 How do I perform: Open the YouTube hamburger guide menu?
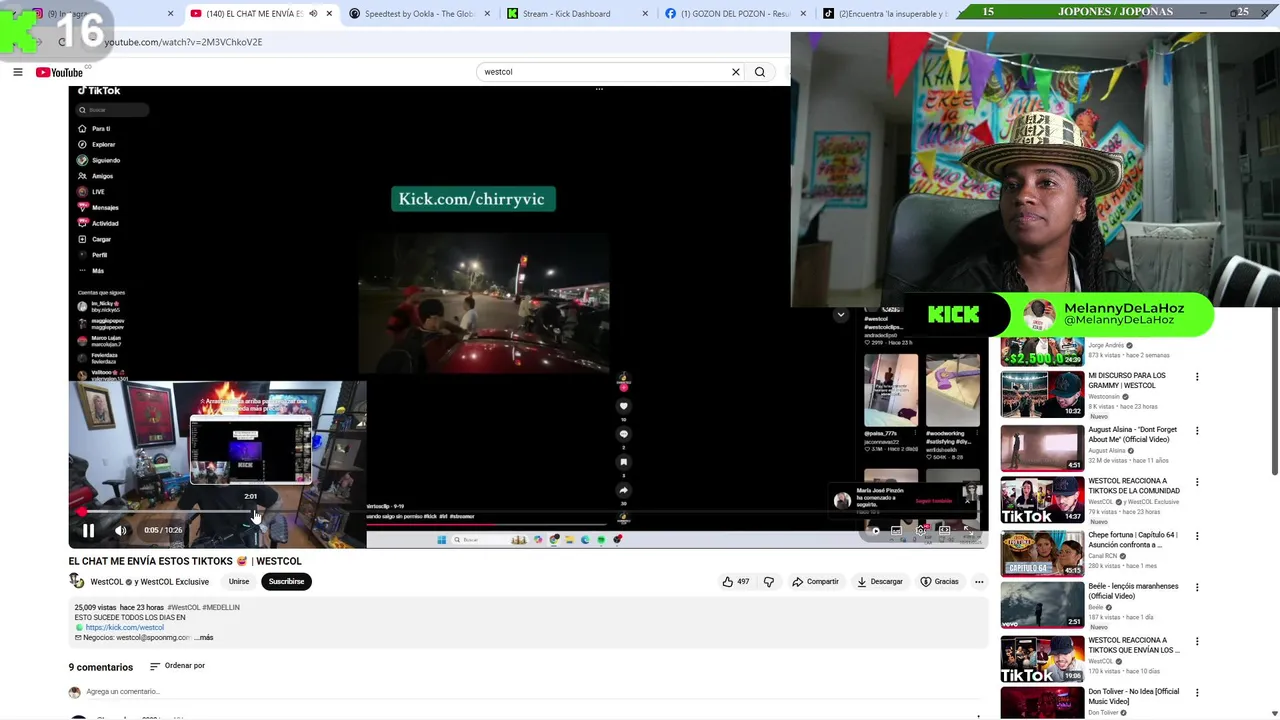pos(17,72)
